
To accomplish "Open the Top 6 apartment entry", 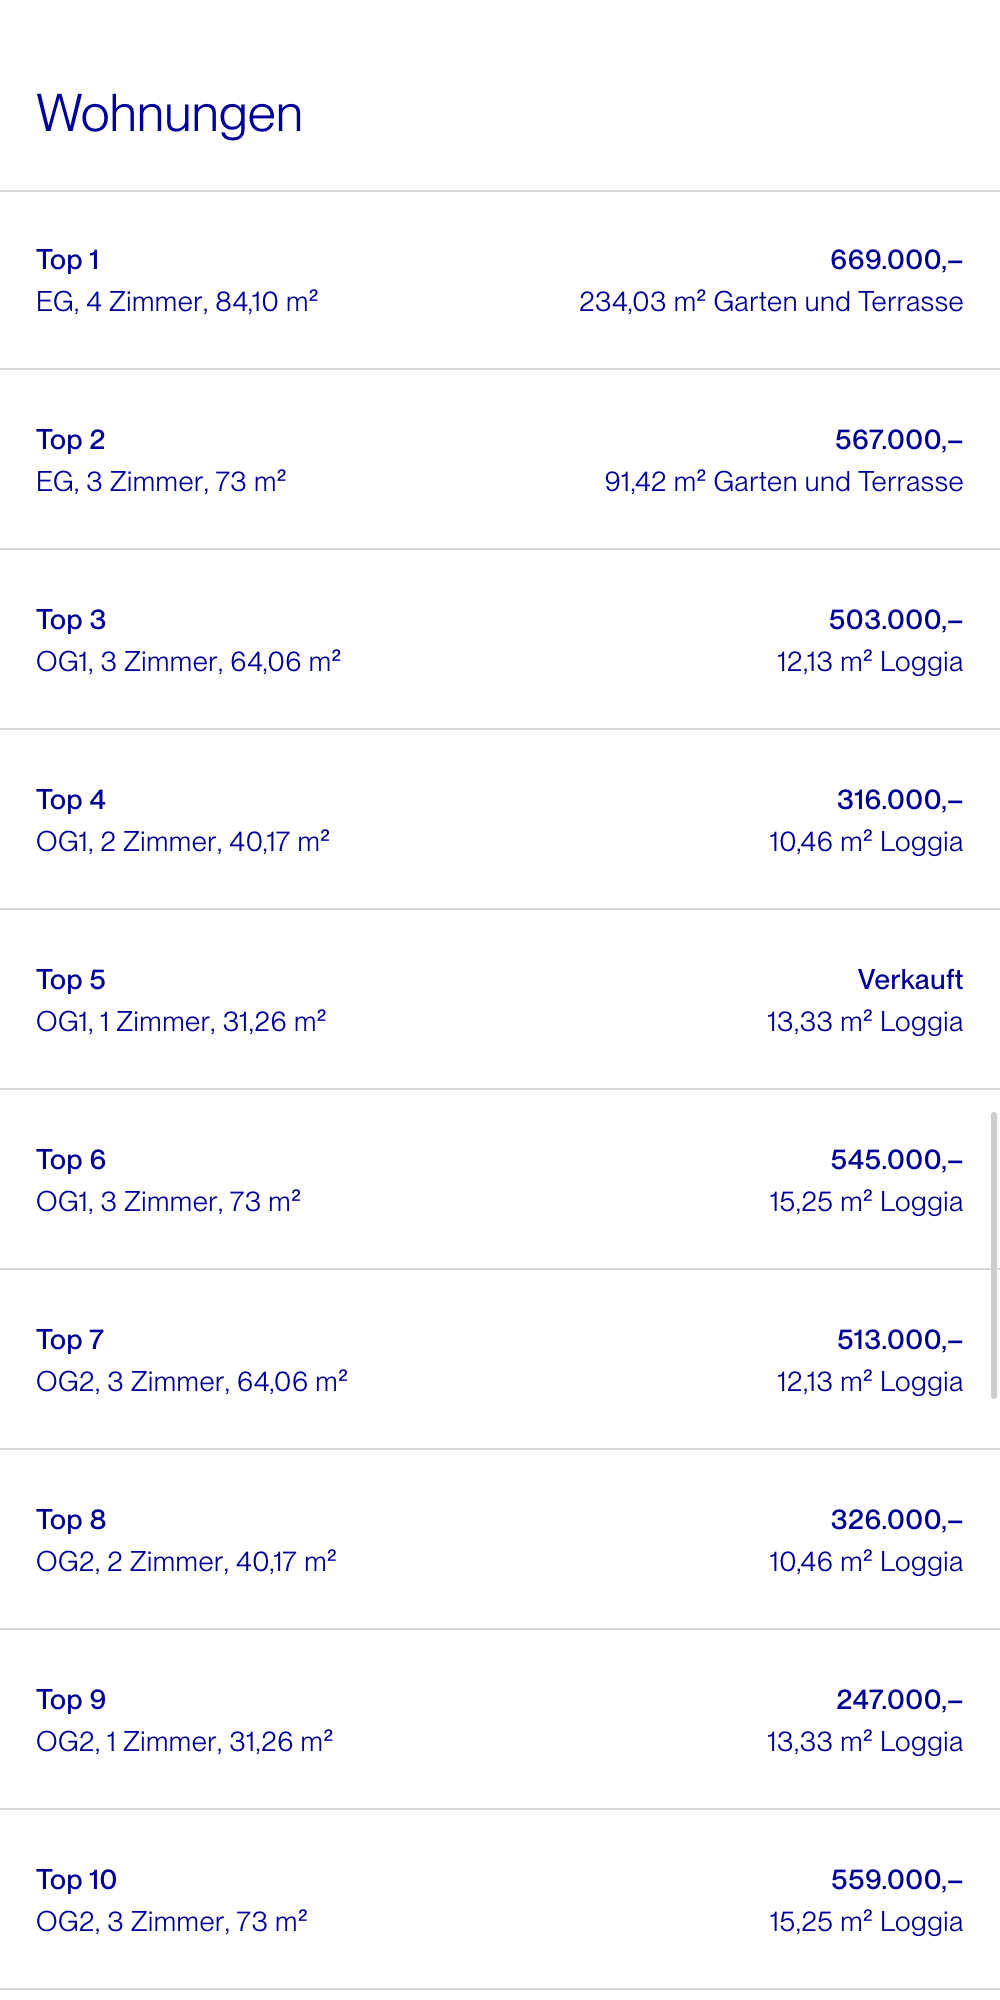I will 71,1160.
